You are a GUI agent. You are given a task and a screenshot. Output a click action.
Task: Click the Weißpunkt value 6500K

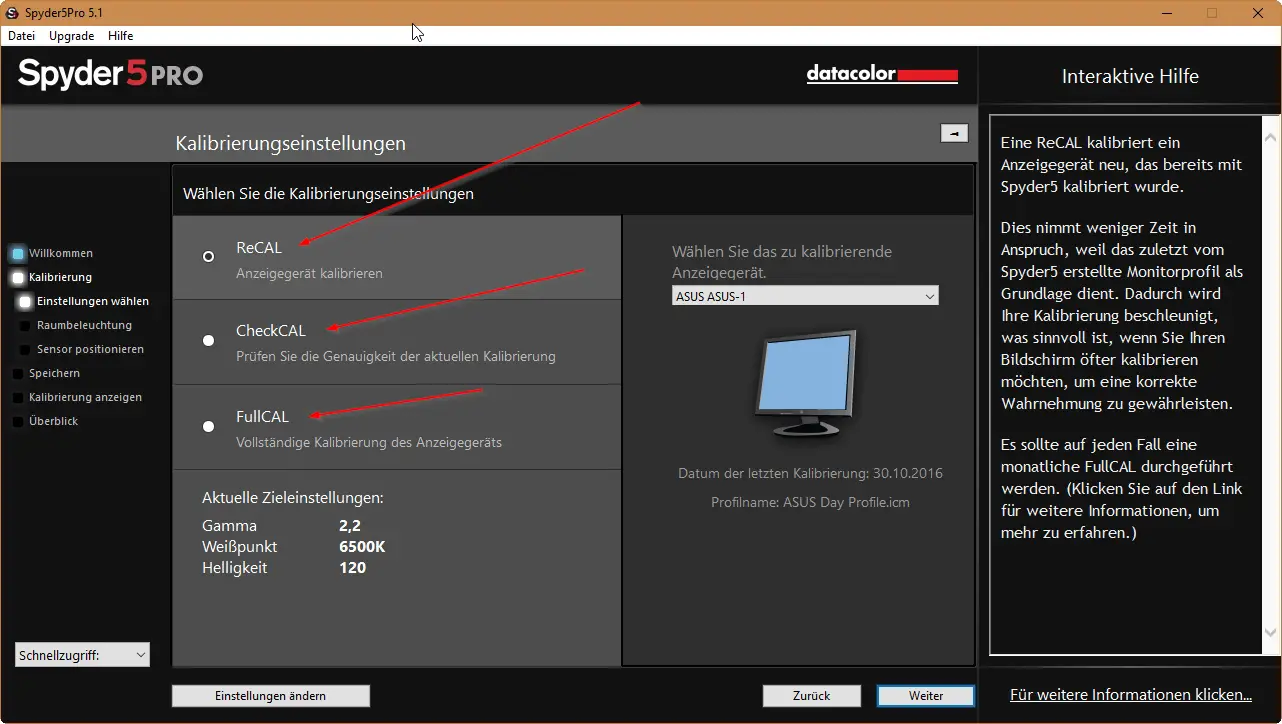(362, 547)
